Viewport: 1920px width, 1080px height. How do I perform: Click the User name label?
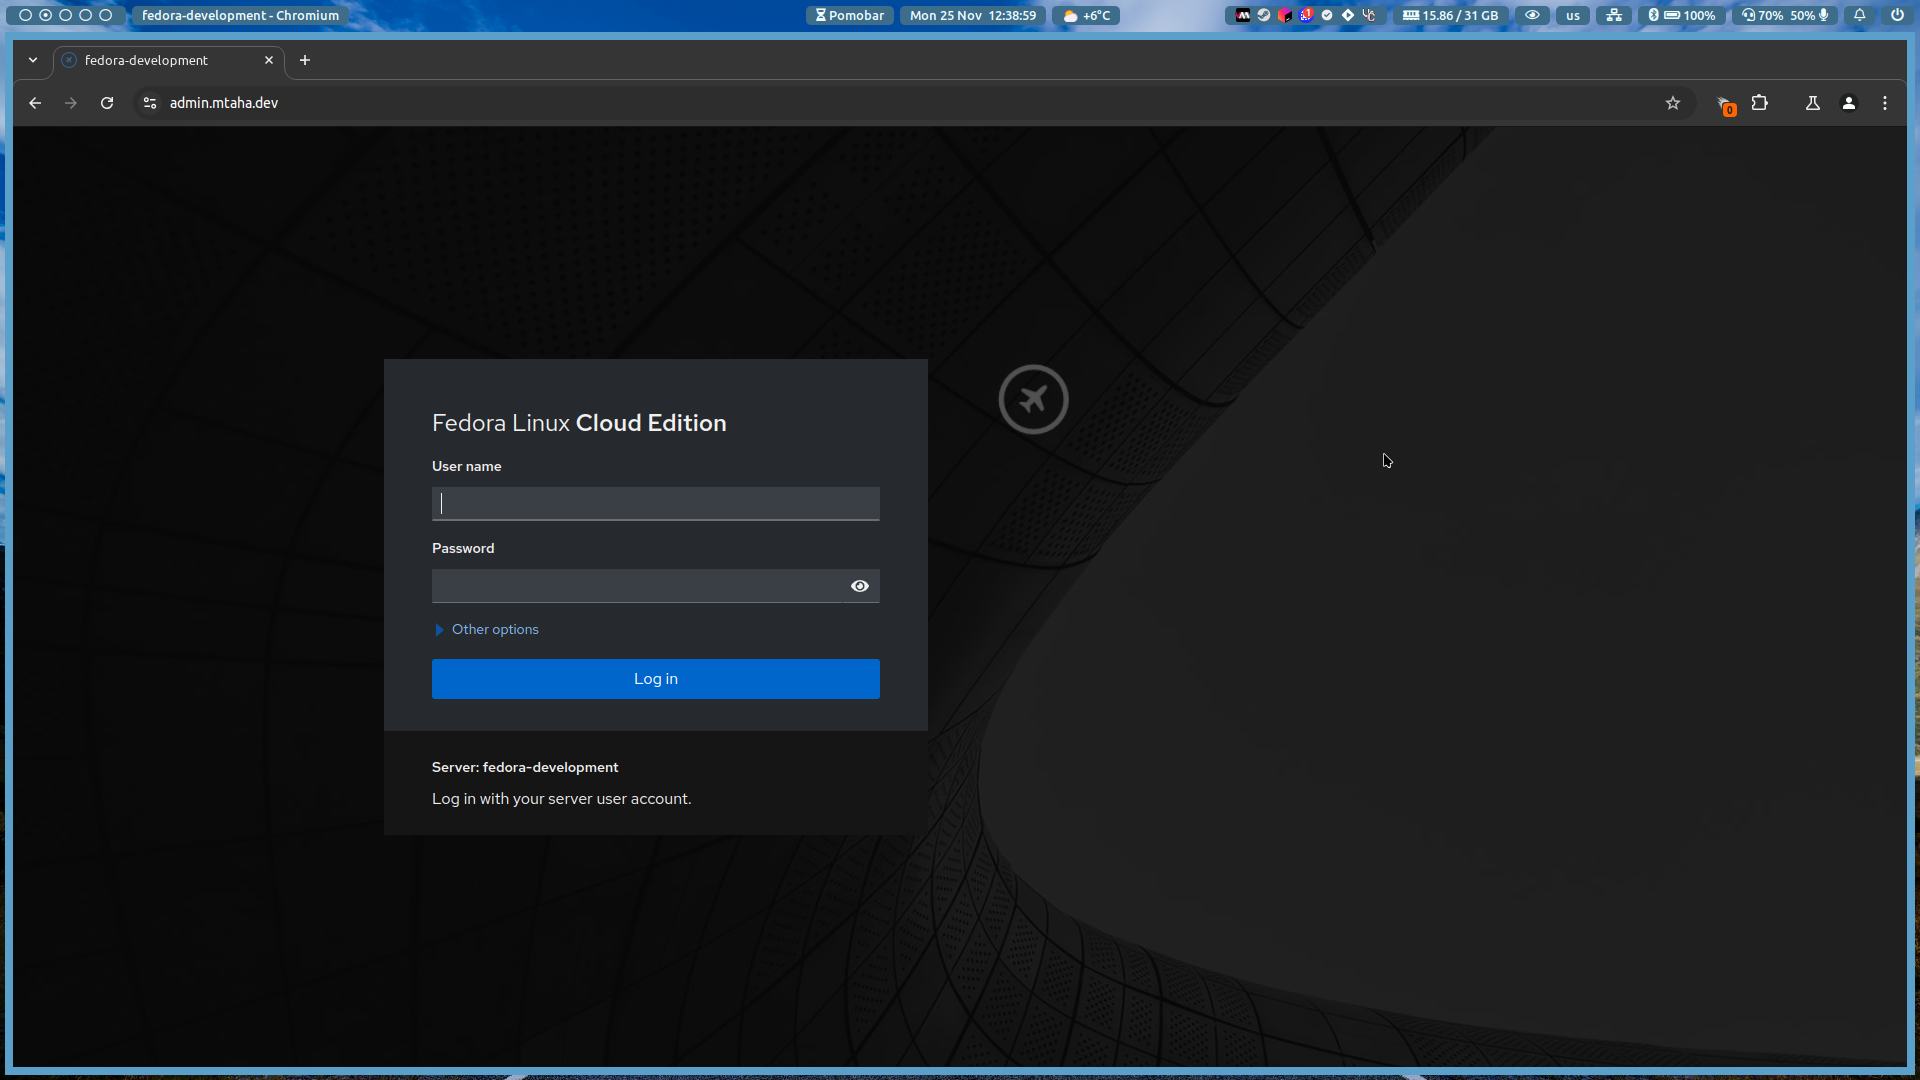(467, 466)
